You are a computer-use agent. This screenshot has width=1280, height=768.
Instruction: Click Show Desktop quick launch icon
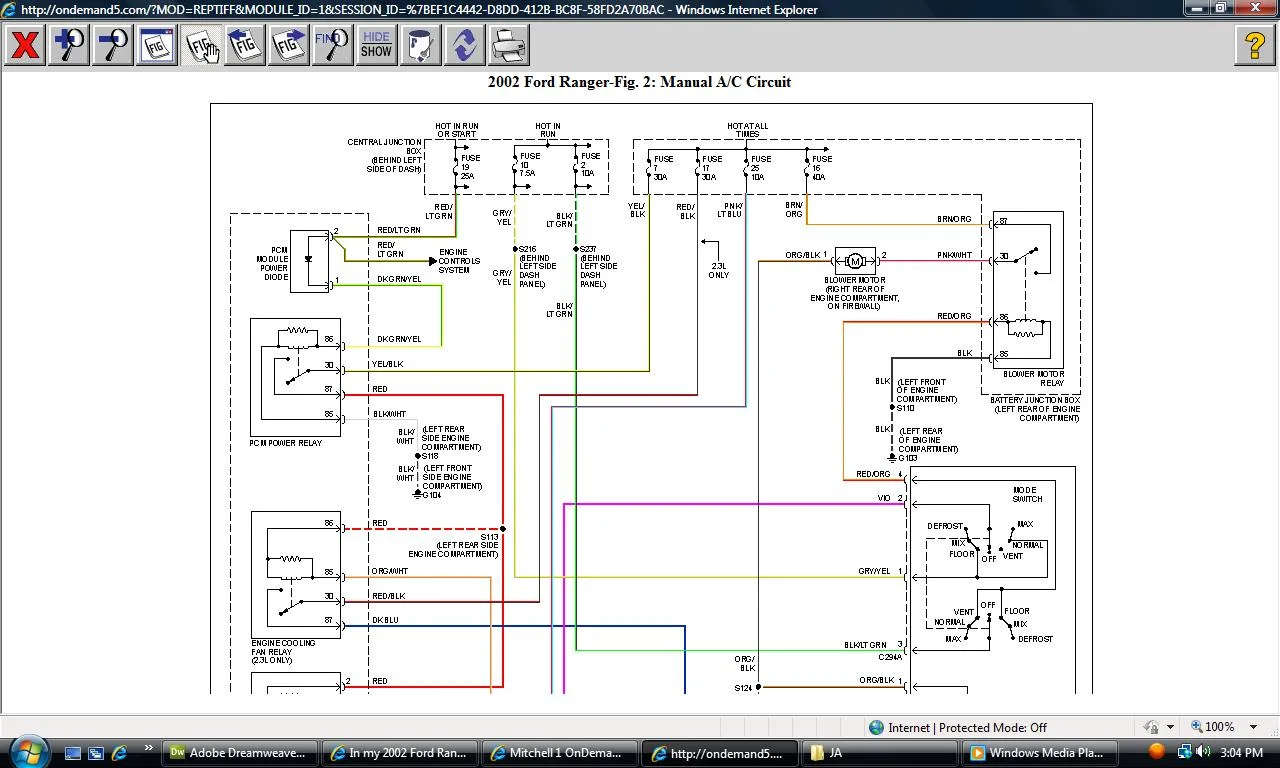point(72,753)
